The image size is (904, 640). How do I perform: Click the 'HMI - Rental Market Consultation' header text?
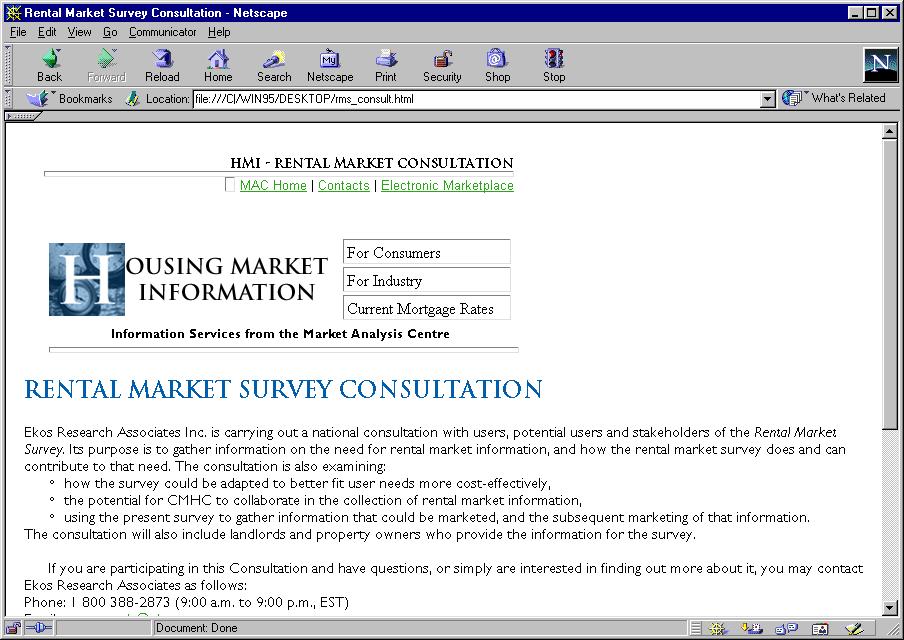[372, 163]
